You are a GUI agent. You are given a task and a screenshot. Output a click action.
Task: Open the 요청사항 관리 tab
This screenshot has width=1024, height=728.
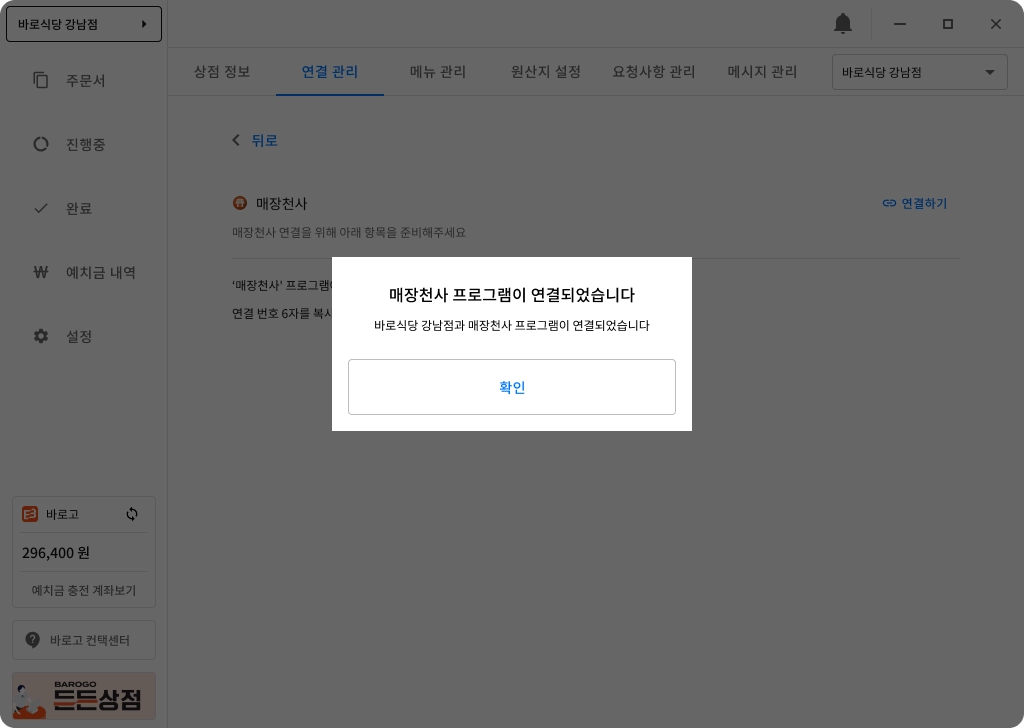coord(653,72)
